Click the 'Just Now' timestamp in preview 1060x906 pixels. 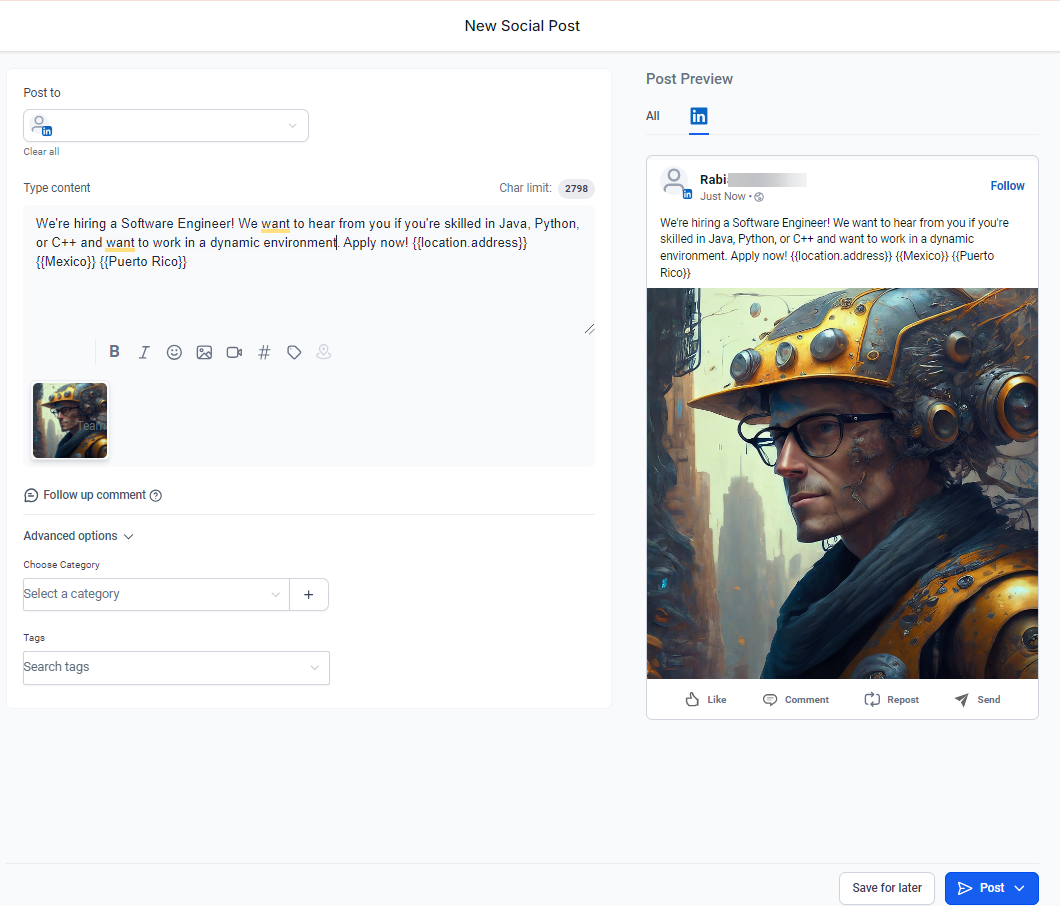pos(723,197)
